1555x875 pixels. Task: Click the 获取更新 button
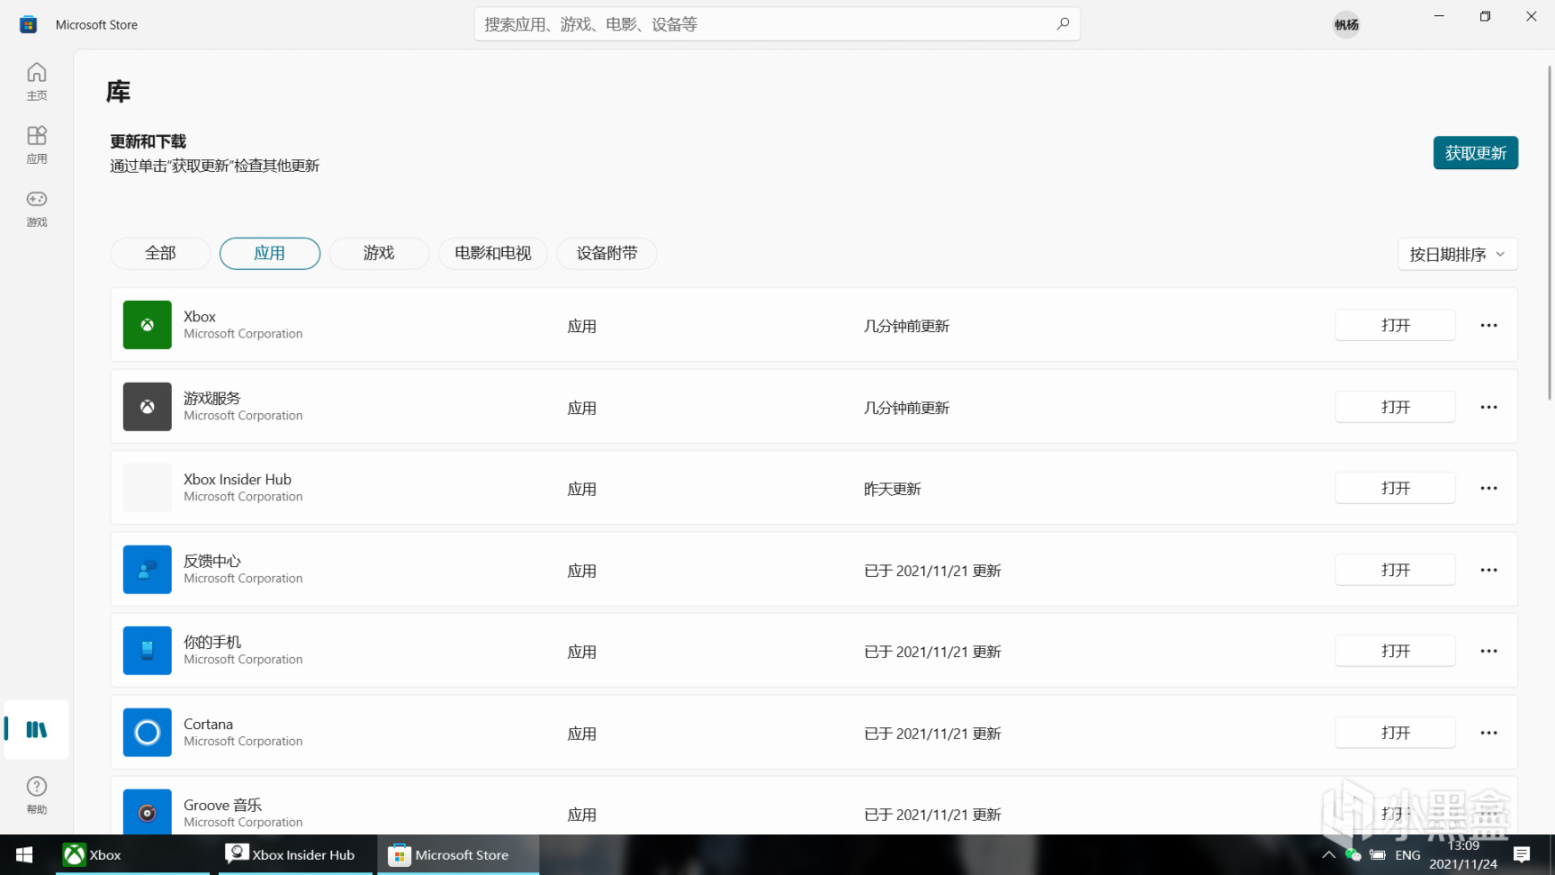point(1475,153)
